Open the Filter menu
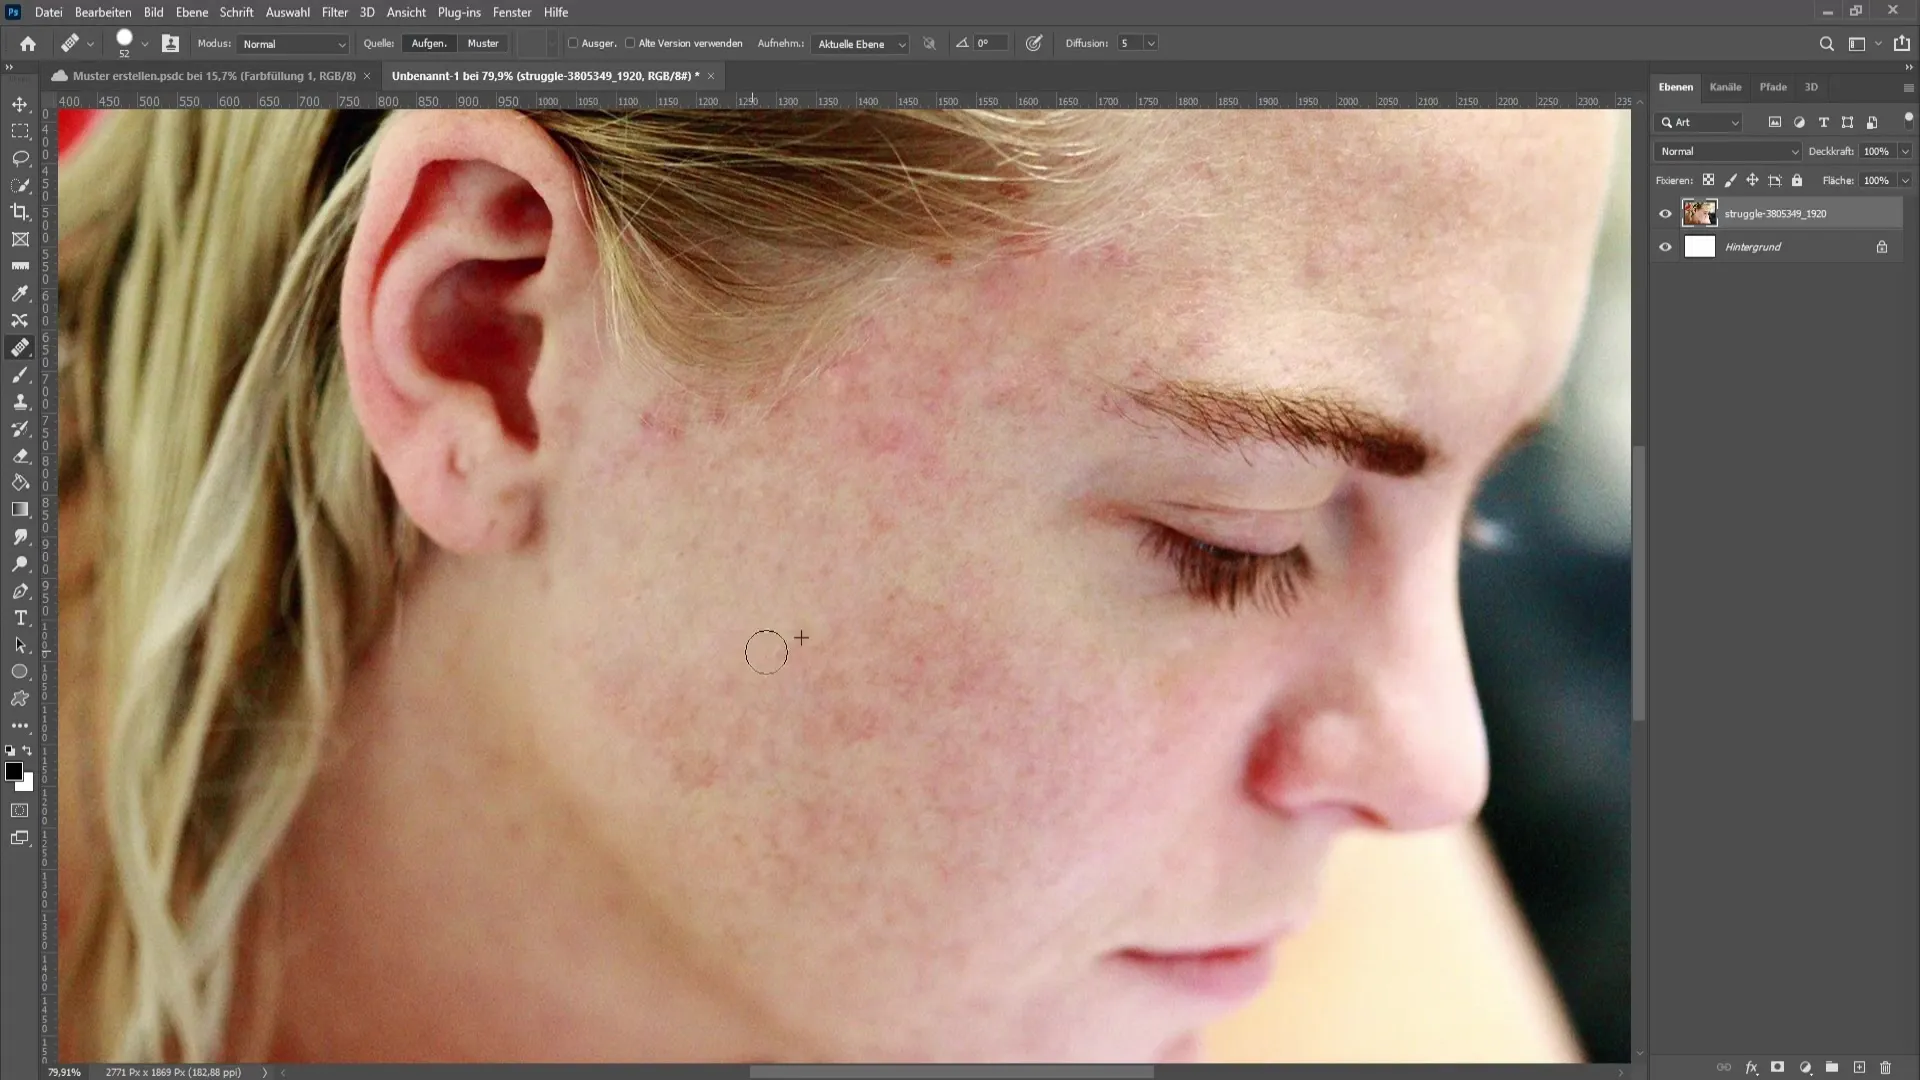 (x=334, y=12)
